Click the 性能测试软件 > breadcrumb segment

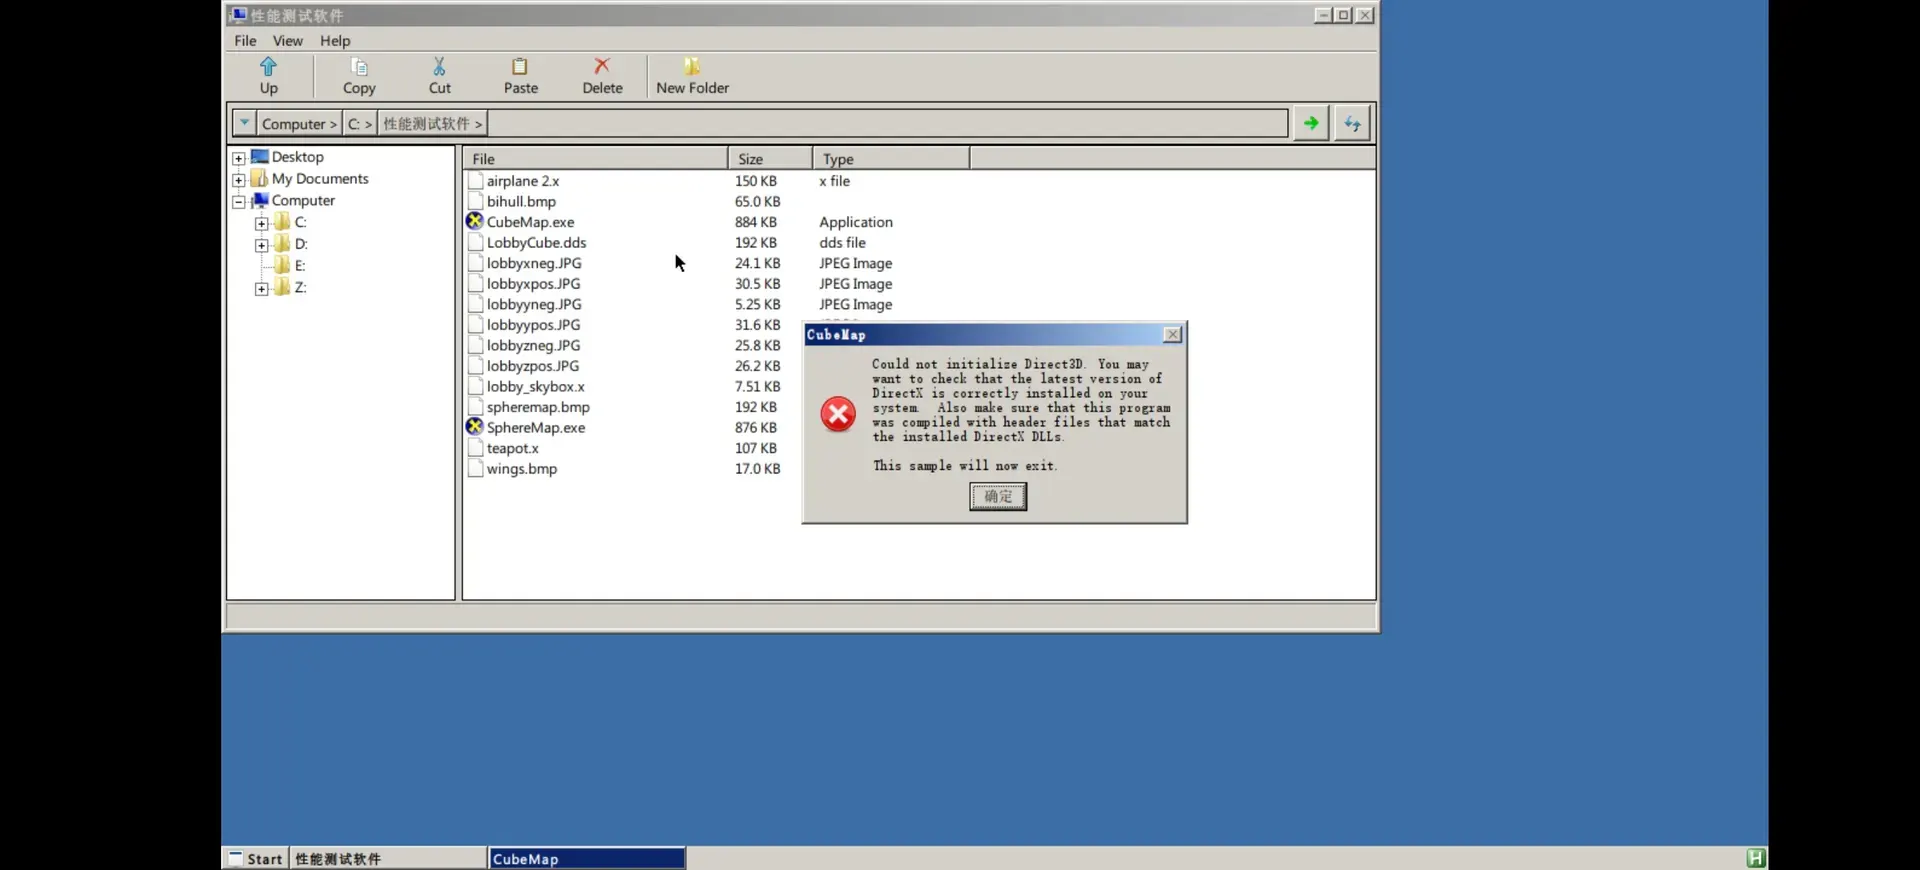click(432, 124)
